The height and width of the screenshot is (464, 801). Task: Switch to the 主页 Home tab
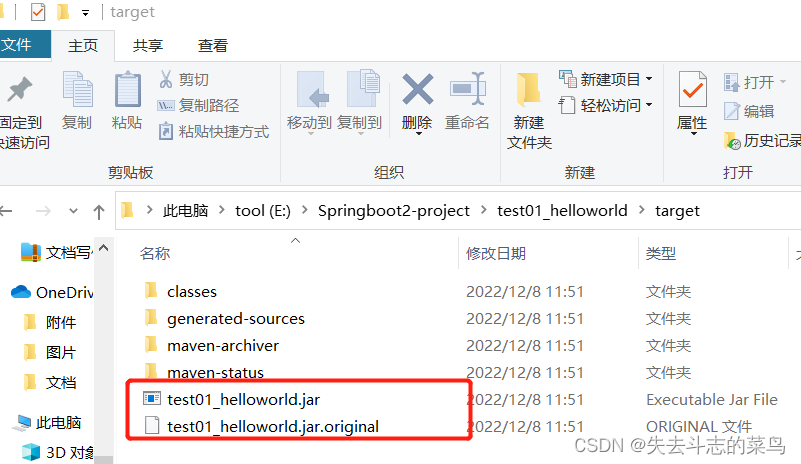[x=83, y=45]
